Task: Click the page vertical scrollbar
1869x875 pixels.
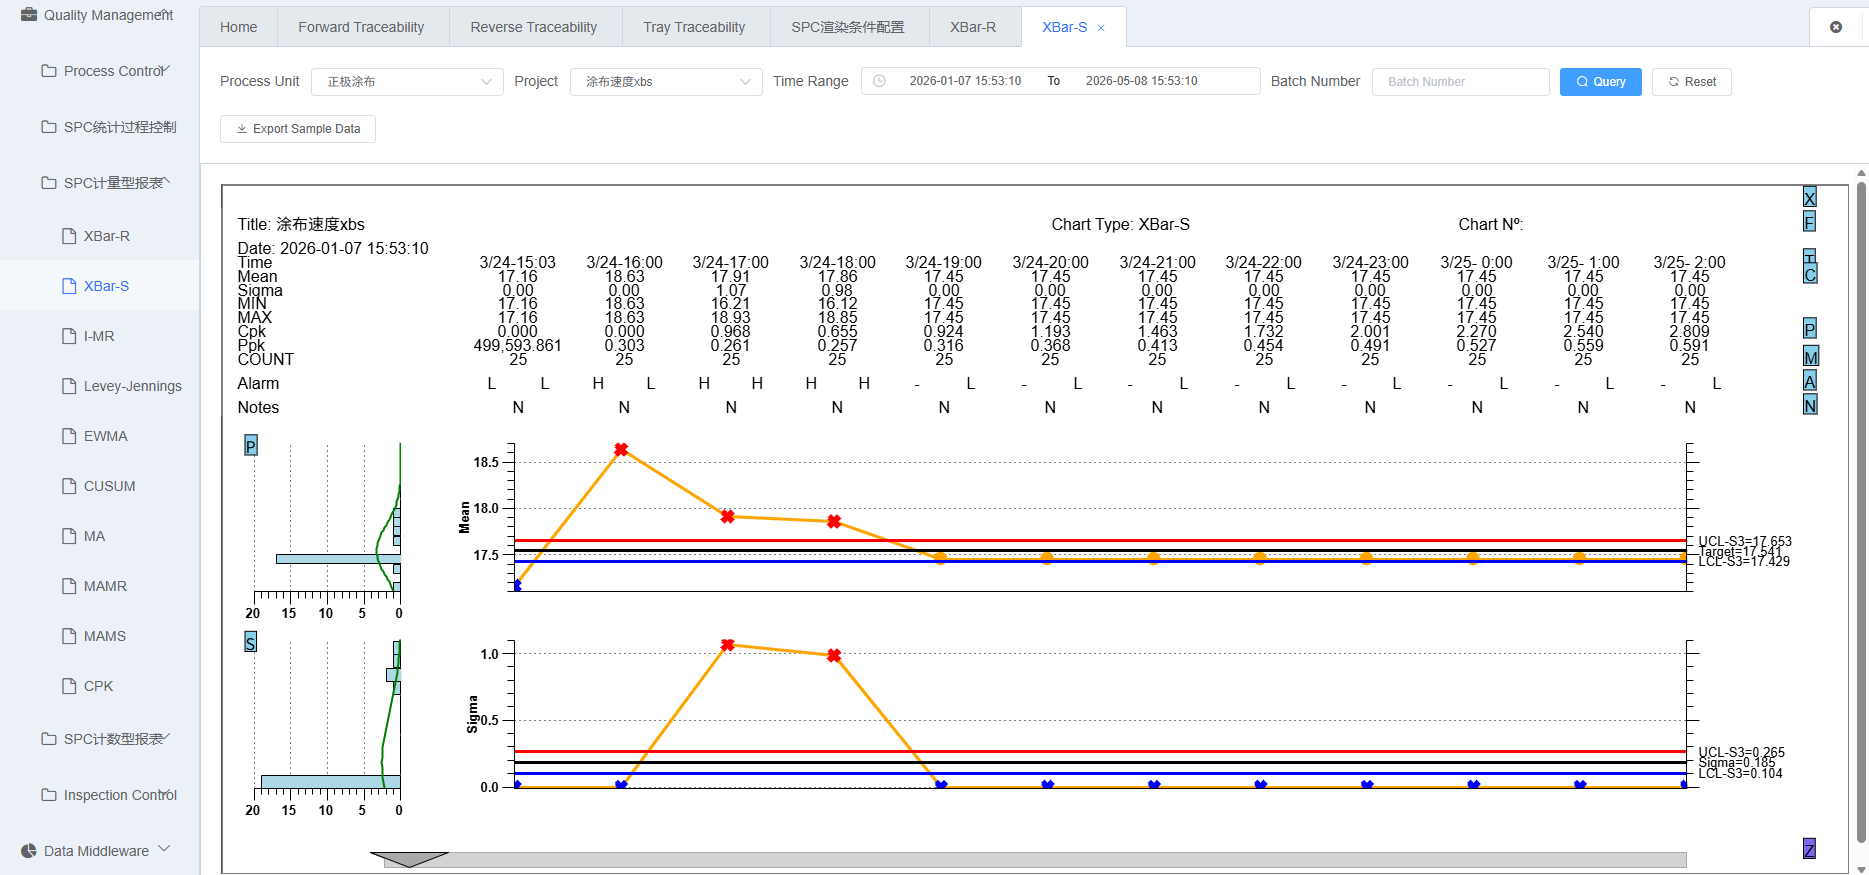Action: (1861, 510)
